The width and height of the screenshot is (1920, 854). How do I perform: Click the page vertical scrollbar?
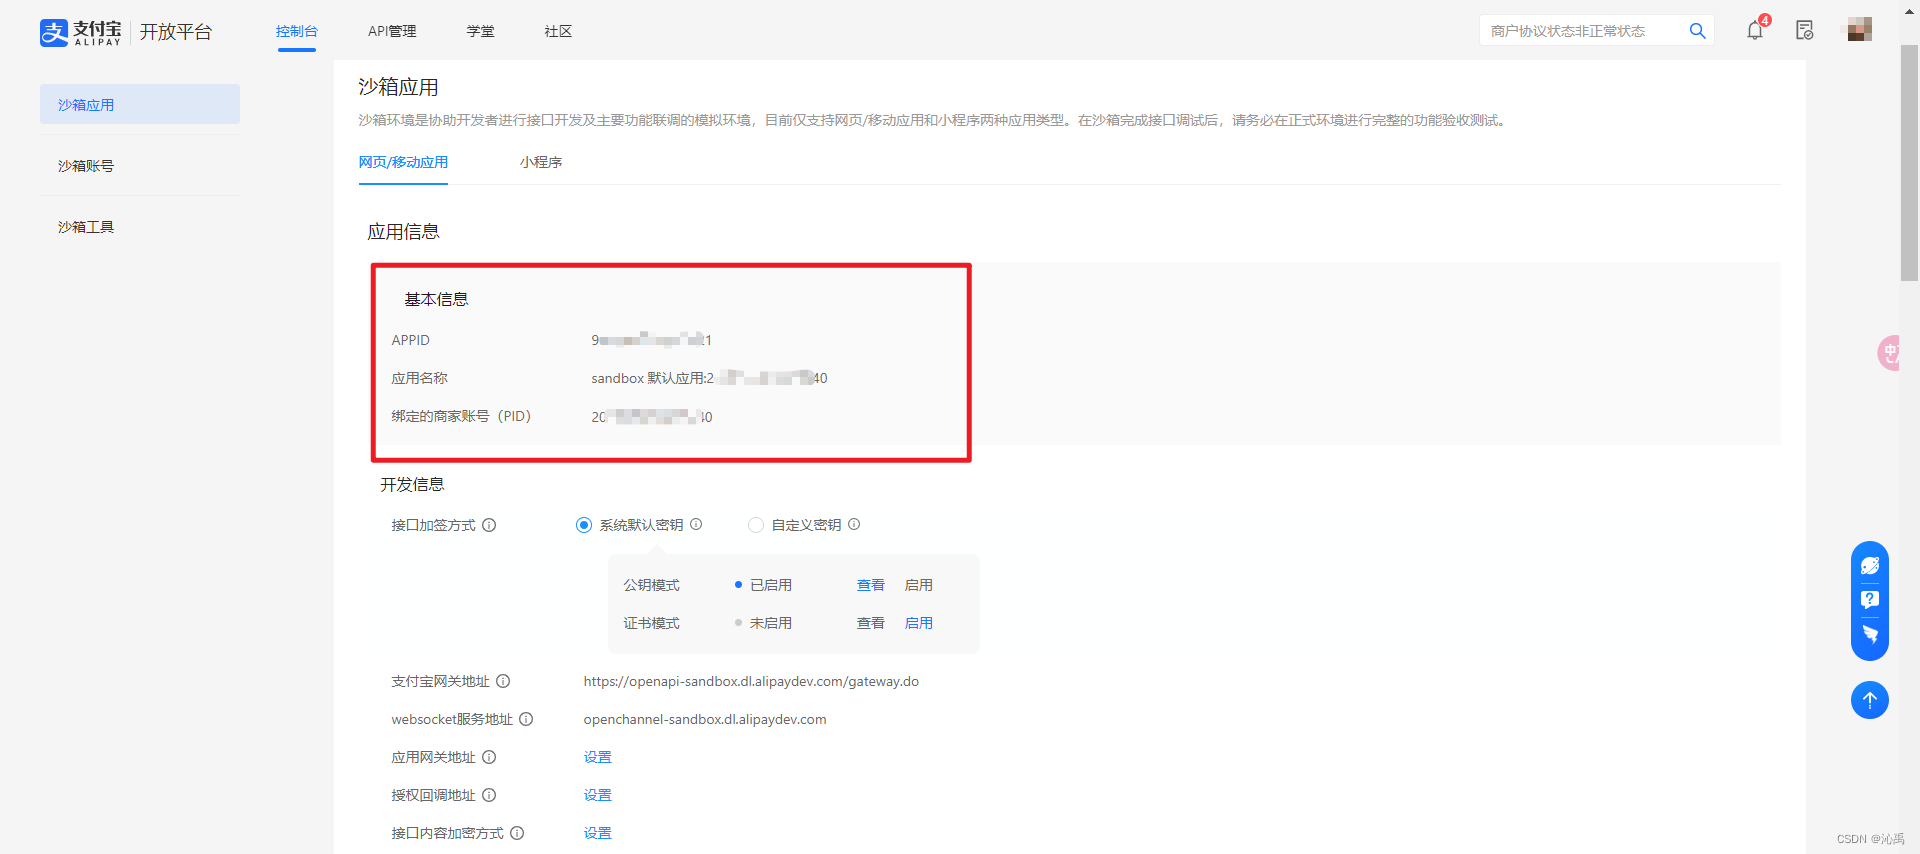coord(1909,165)
